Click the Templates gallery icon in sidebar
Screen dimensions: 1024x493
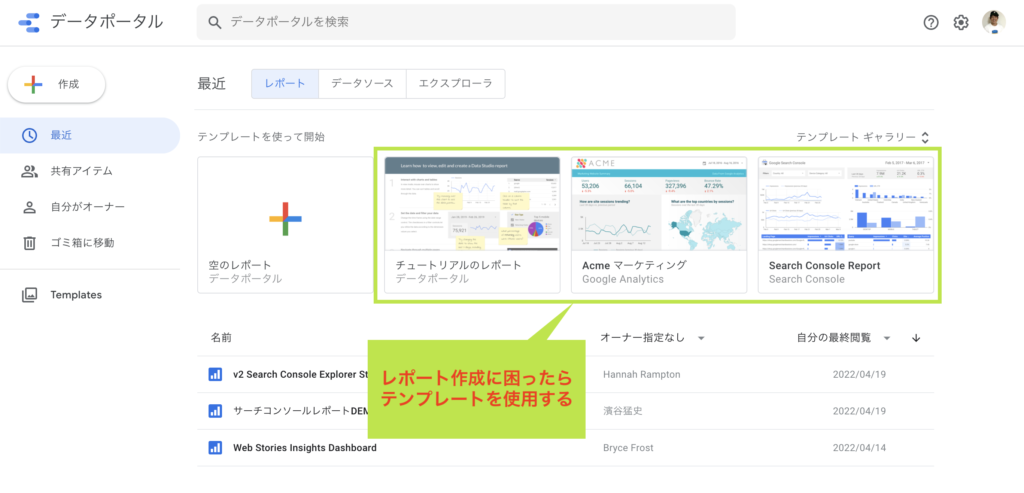click(x=30, y=295)
